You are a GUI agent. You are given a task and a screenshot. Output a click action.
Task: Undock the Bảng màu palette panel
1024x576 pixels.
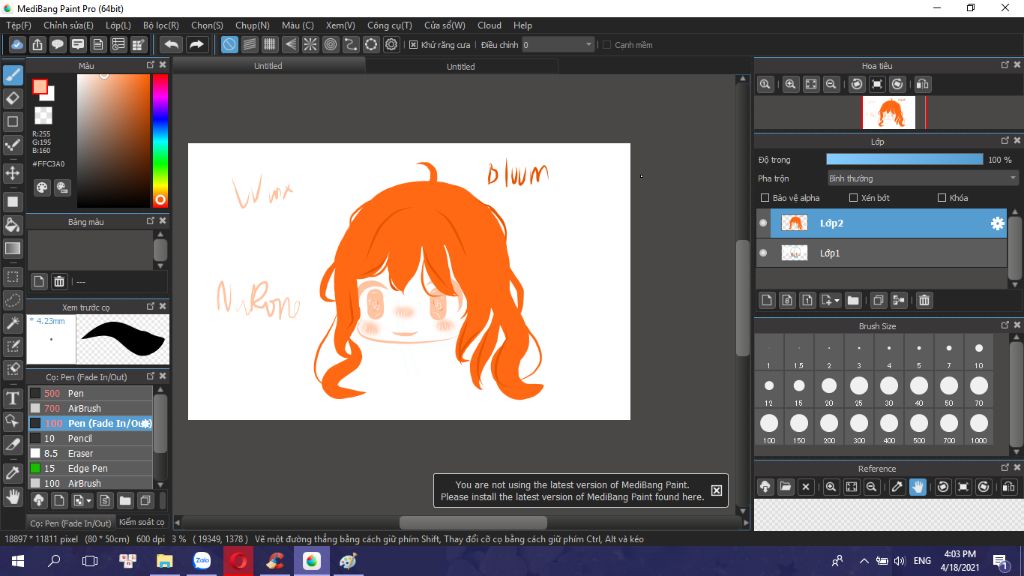(150, 221)
